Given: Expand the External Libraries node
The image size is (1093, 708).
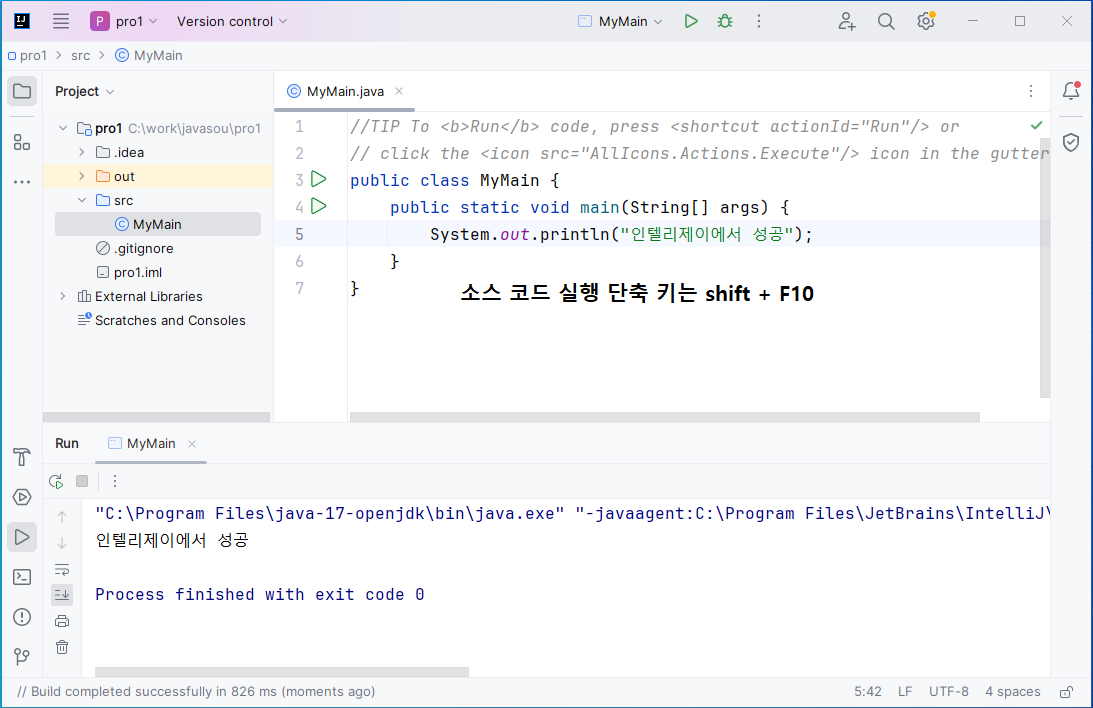Looking at the screenshot, I should (x=62, y=296).
